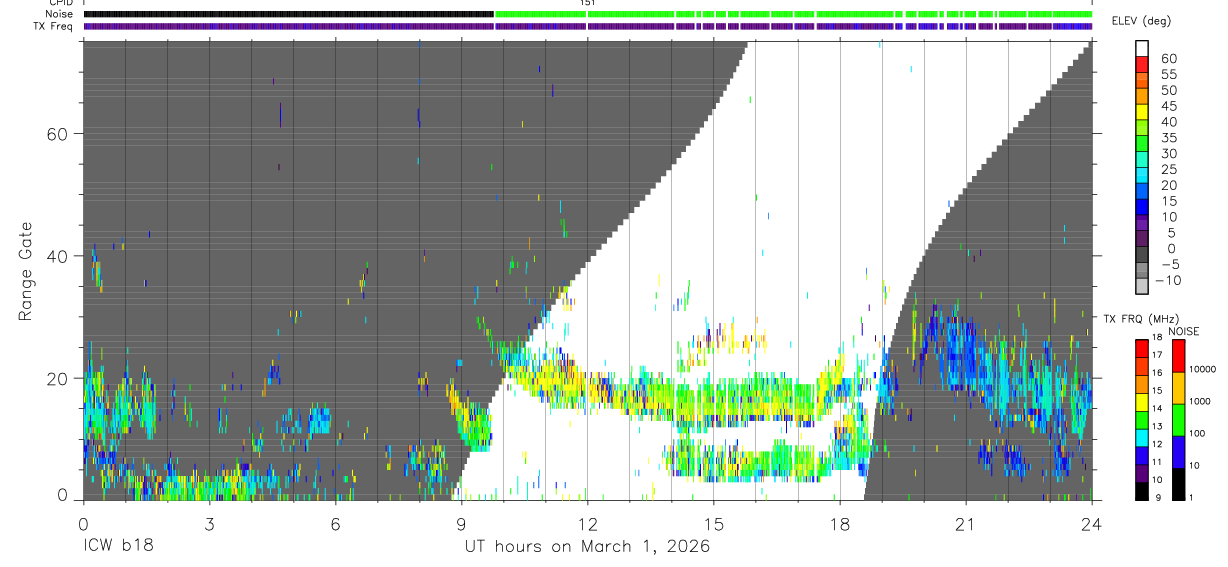
Task: Click the UT hours axis tick 21
Action: [x=965, y=524]
